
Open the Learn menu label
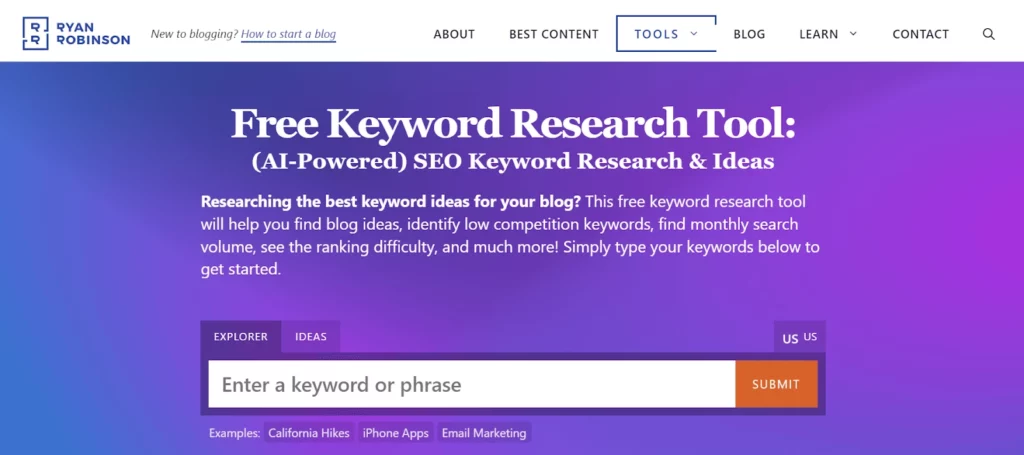point(819,34)
